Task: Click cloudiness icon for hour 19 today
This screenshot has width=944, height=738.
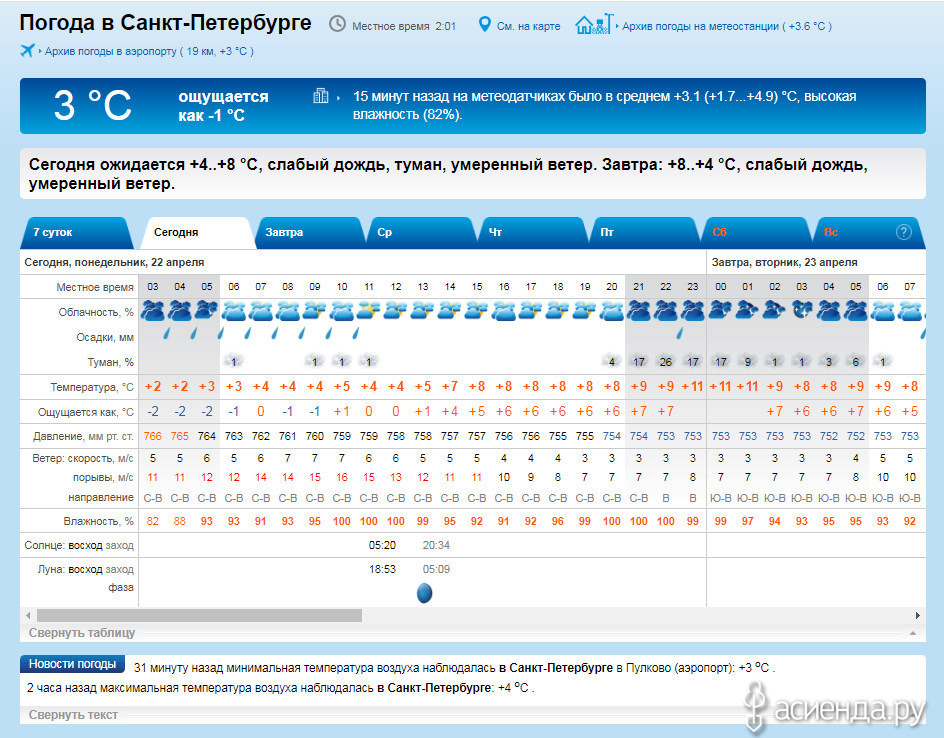Action: [585, 311]
